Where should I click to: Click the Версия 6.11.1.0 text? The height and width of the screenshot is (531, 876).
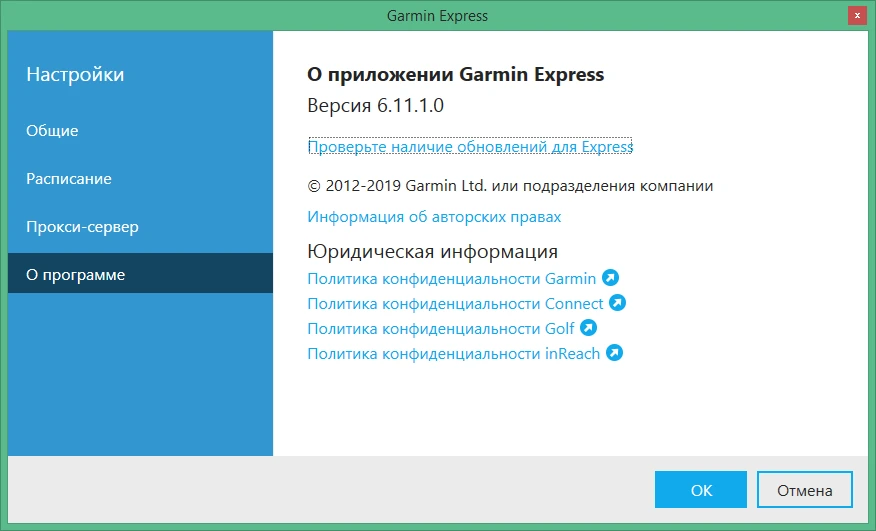point(375,105)
